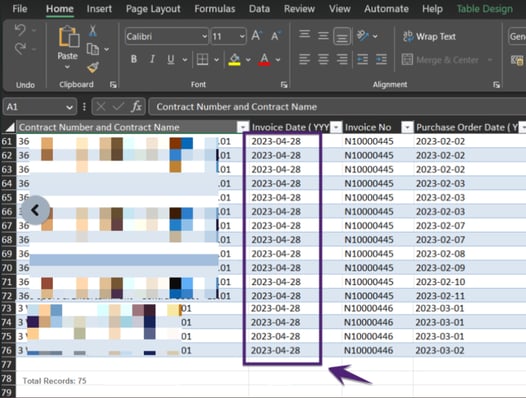526x398 pixels.
Task: Switch to the Data tab
Action: 259,9
